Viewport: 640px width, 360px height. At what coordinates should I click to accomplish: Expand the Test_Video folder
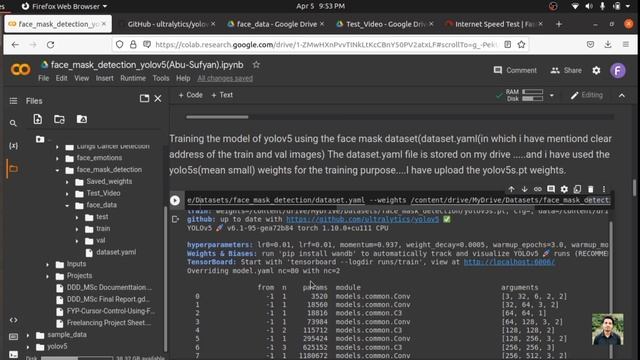pos(67,193)
